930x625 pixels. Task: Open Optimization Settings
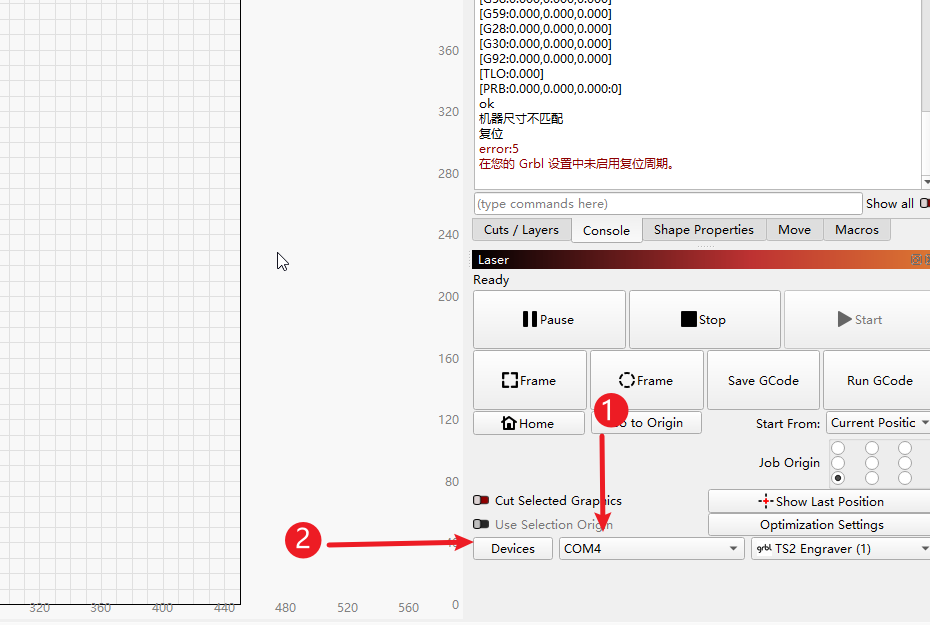click(x=821, y=524)
